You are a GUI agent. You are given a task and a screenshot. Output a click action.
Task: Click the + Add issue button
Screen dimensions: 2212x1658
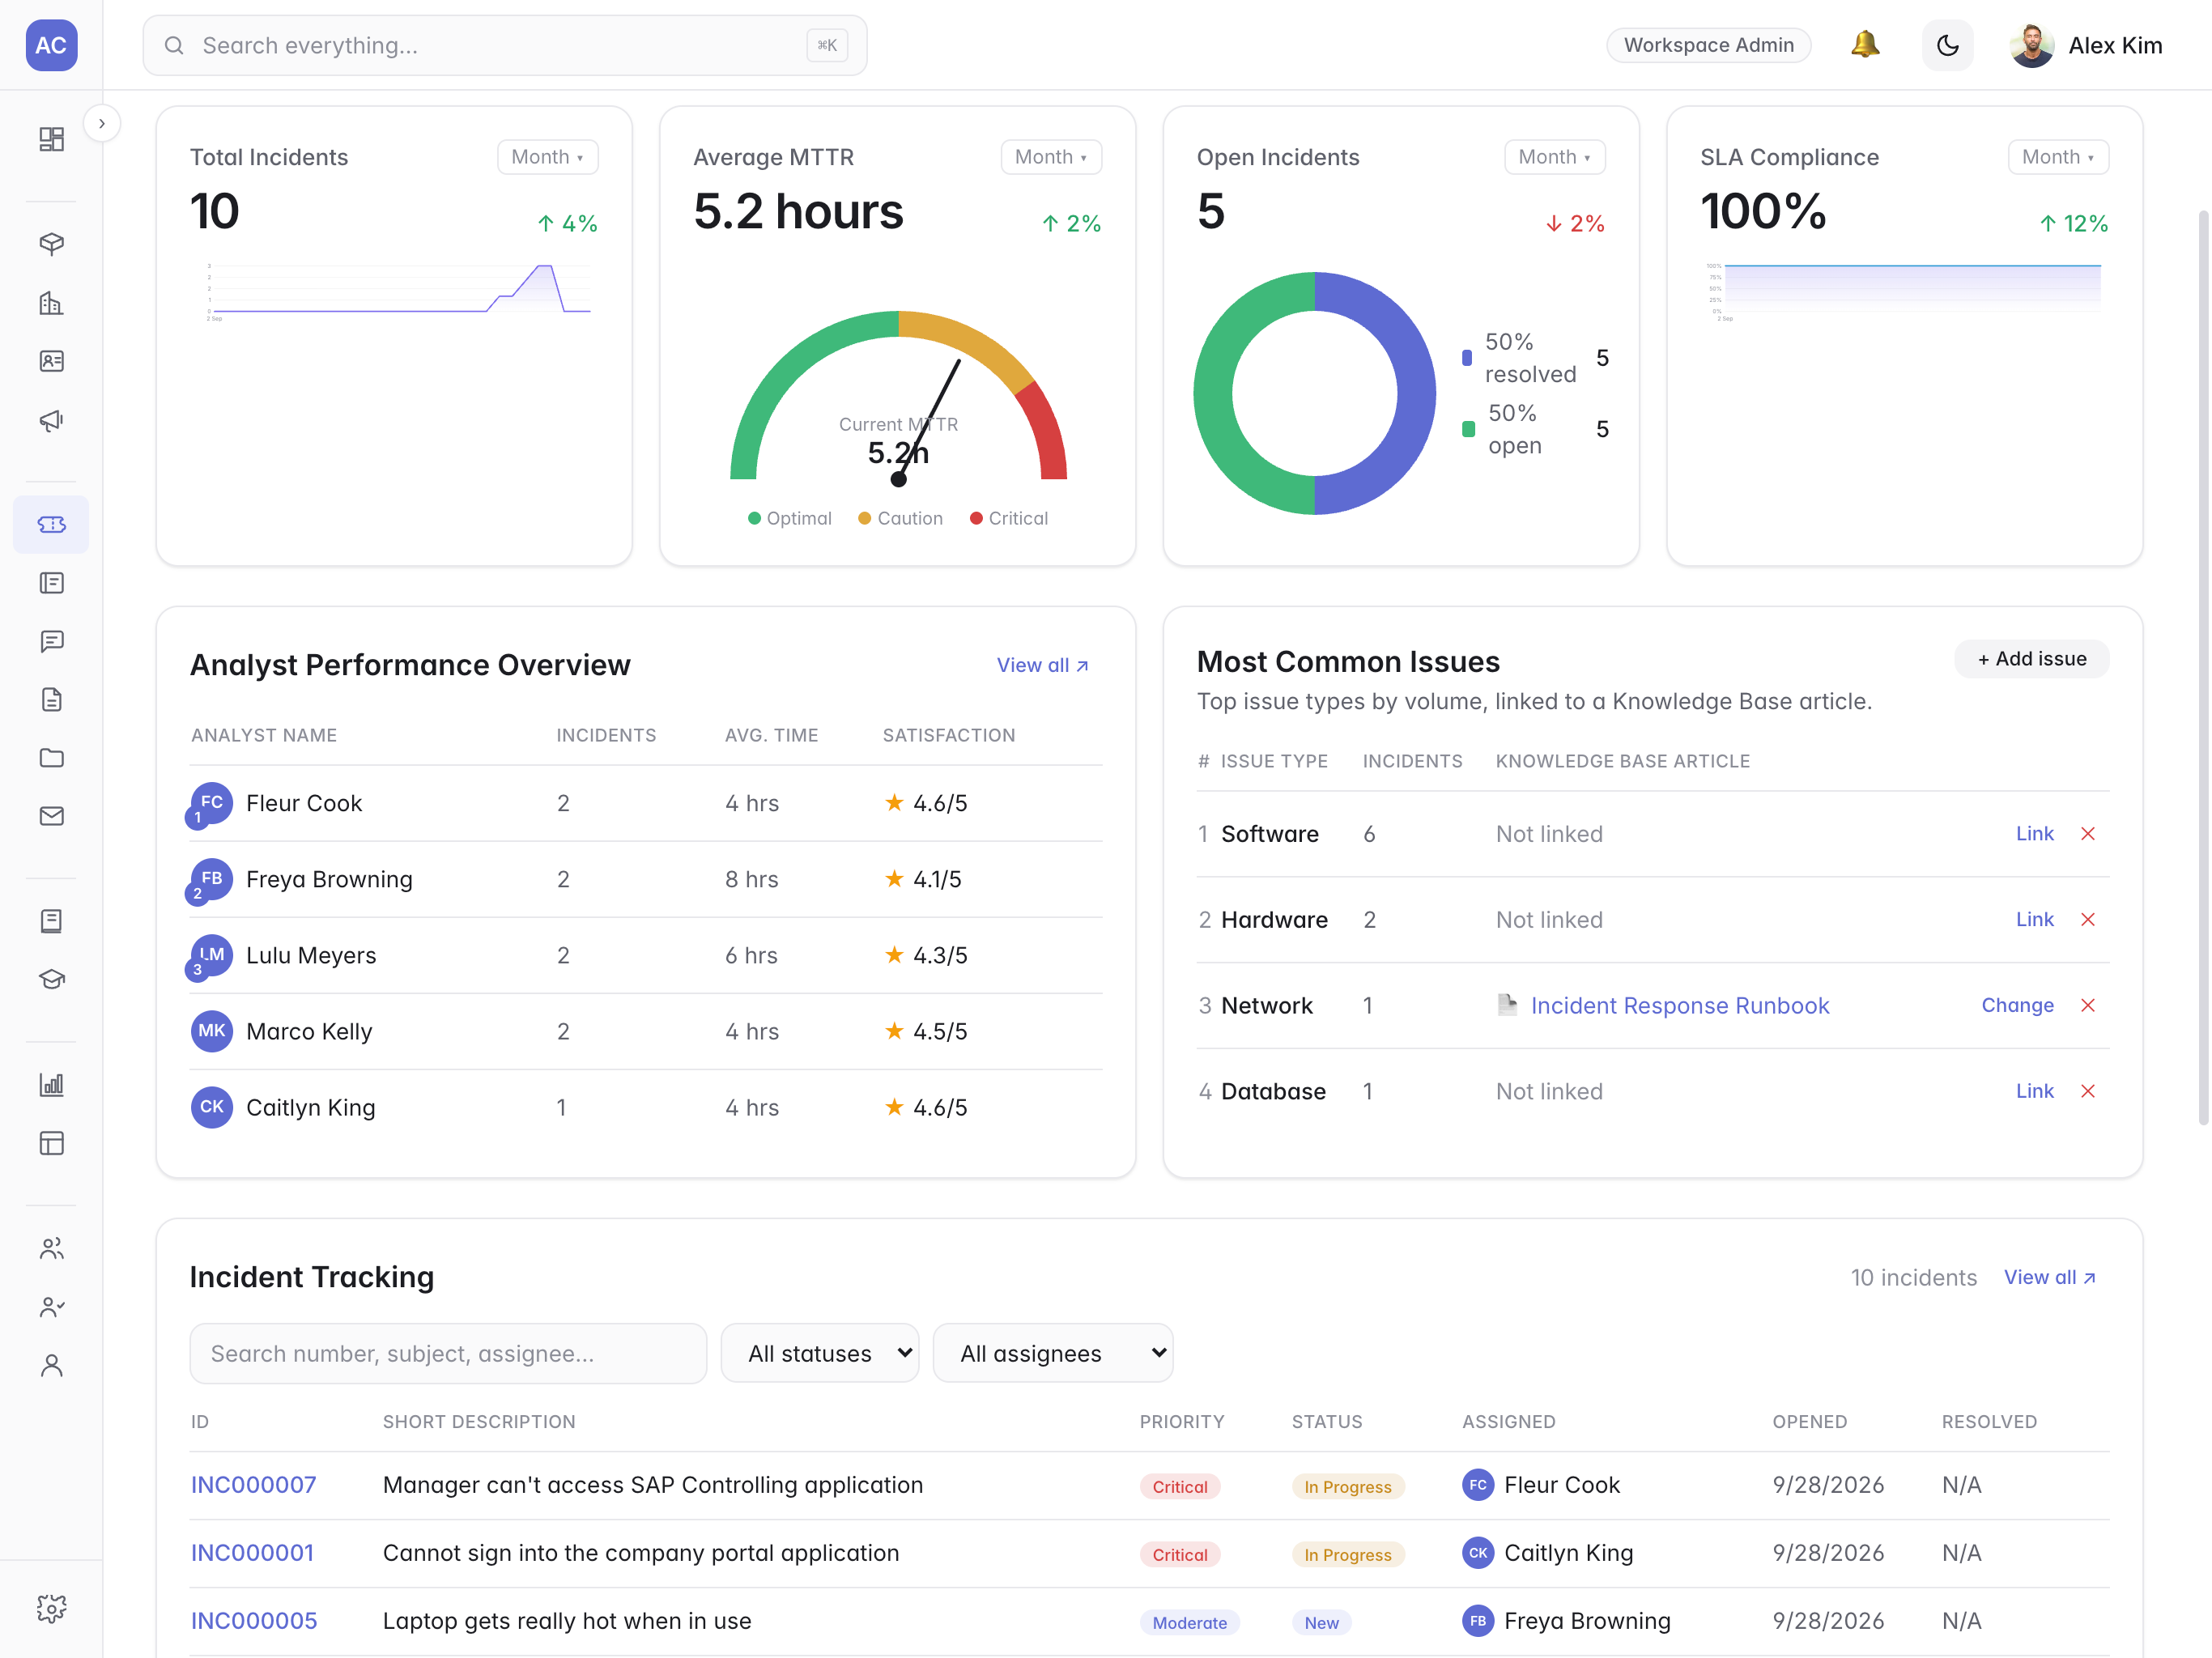pos(2032,659)
